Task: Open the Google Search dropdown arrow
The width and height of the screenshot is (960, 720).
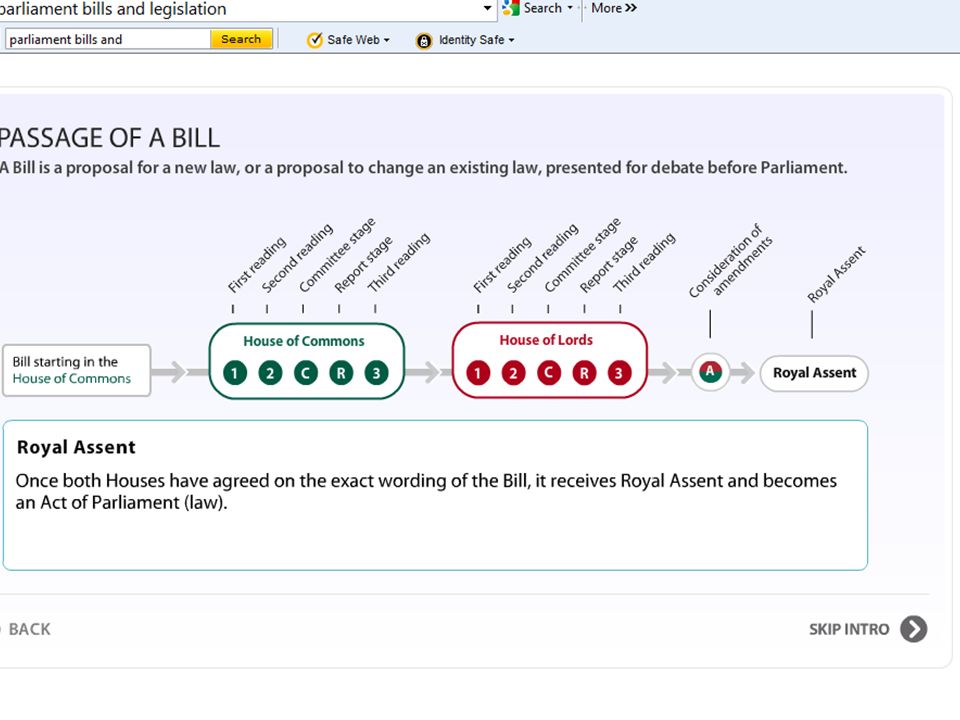Action: coord(570,8)
